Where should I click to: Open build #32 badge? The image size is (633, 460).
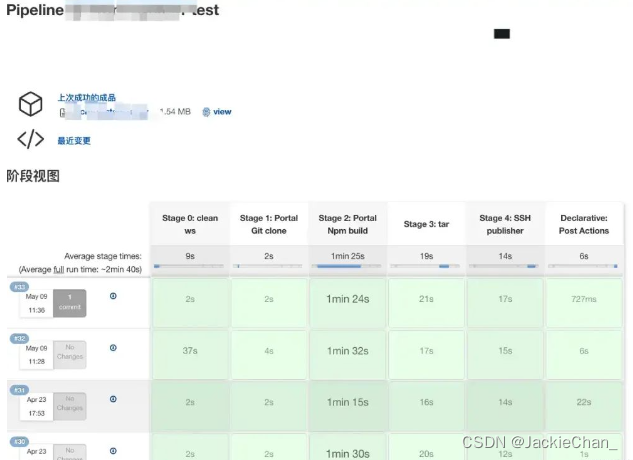[19, 338]
